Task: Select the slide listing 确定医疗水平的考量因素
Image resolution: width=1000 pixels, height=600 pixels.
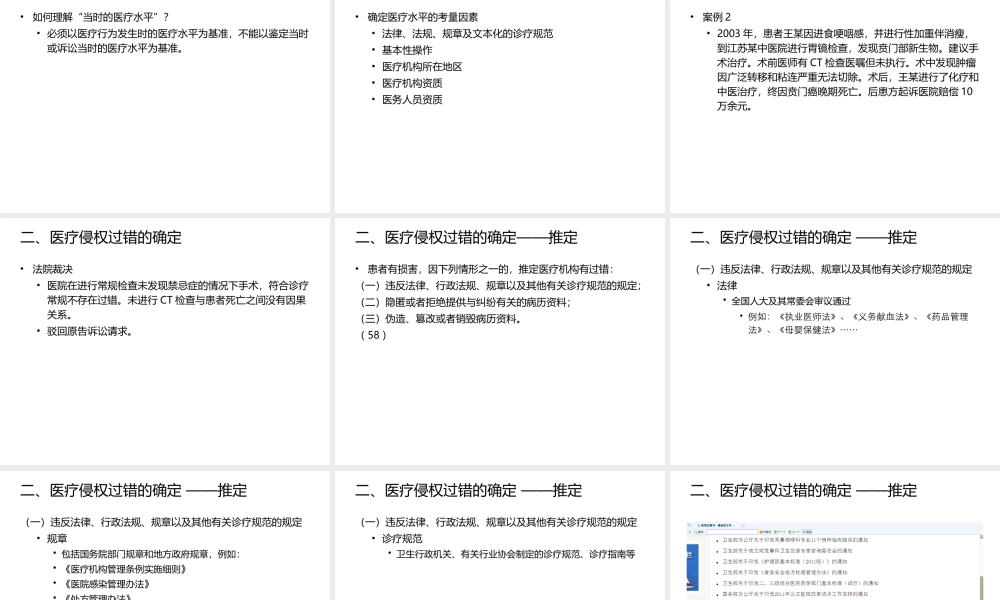Action: coord(499,106)
